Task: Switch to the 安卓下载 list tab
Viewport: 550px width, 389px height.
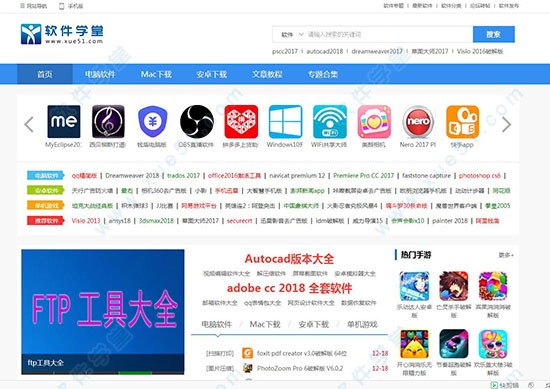Action: (314, 324)
